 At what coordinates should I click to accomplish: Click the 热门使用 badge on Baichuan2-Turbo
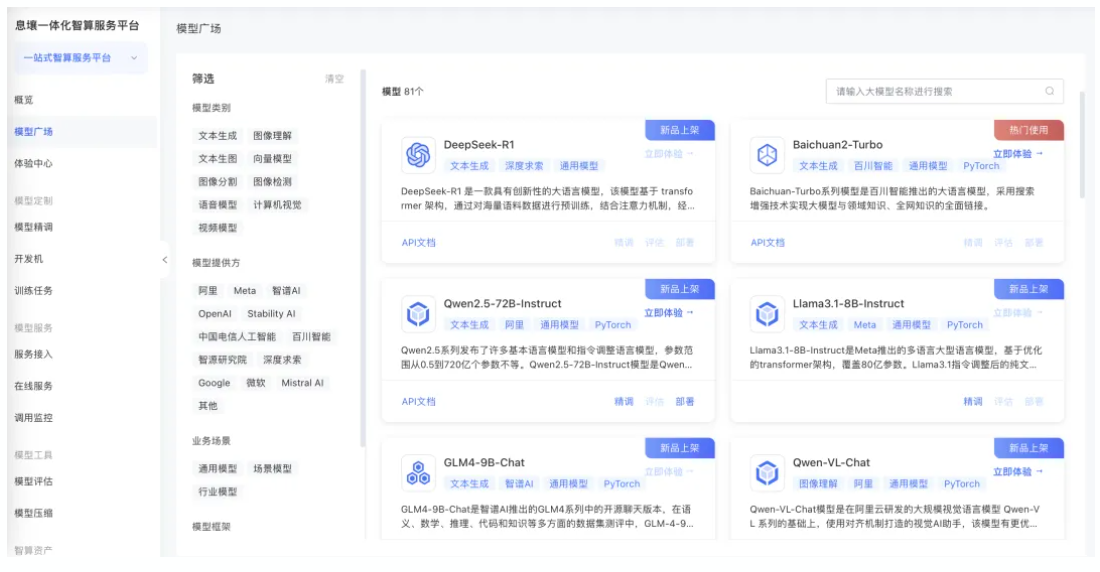(1028, 130)
